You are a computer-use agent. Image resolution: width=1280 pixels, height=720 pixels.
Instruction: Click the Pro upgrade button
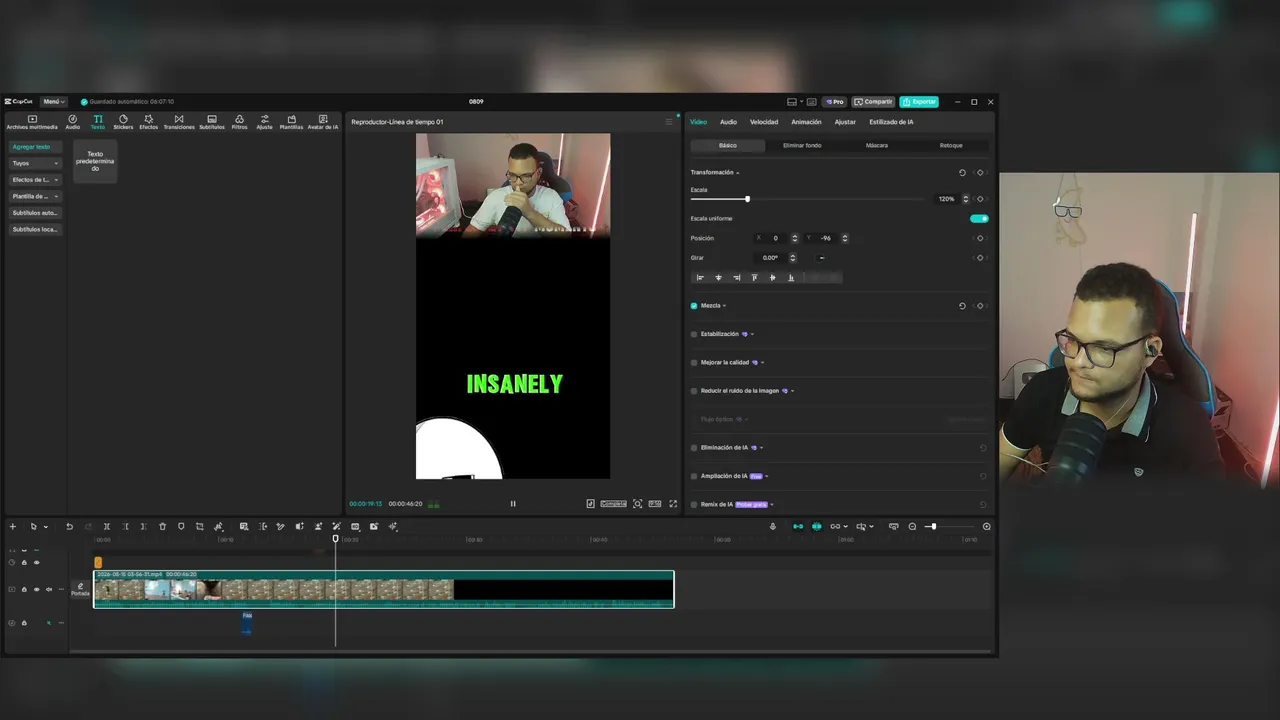(834, 102)
